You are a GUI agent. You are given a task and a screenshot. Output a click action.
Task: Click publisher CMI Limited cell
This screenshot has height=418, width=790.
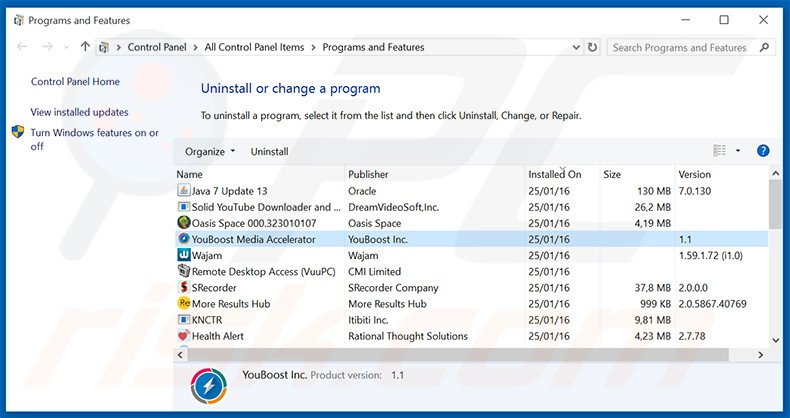(x=374, y=271)
